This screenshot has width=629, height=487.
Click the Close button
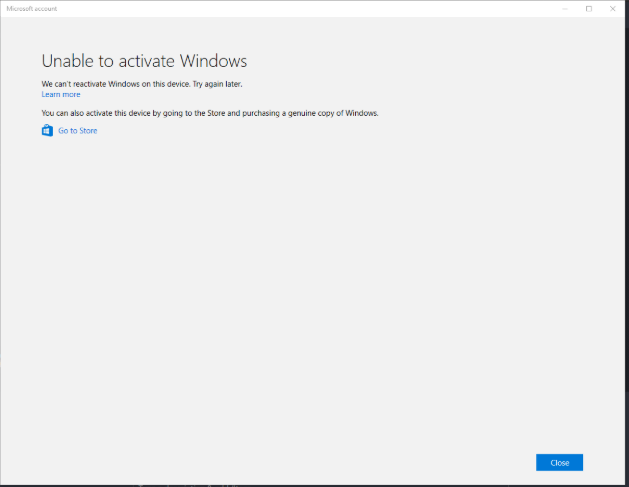pos(559,463)
